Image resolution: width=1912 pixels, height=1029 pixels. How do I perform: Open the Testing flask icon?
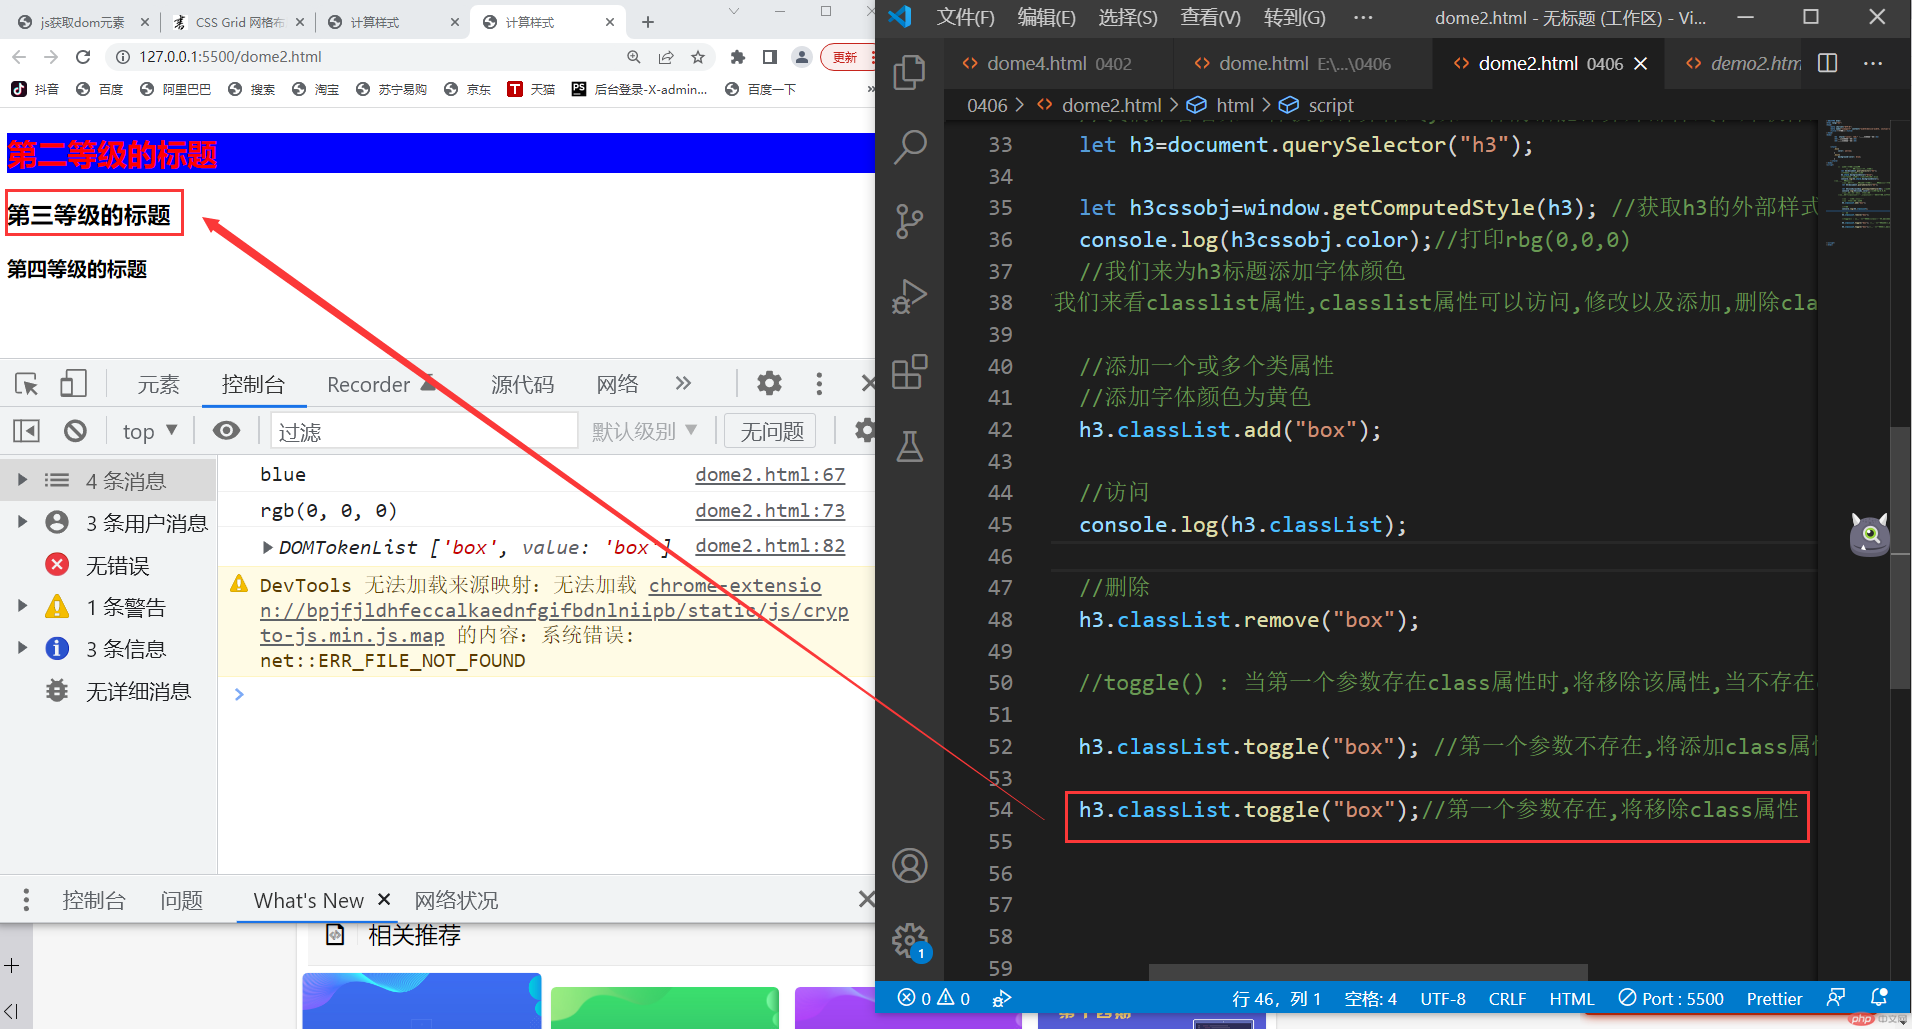(909, 447)
